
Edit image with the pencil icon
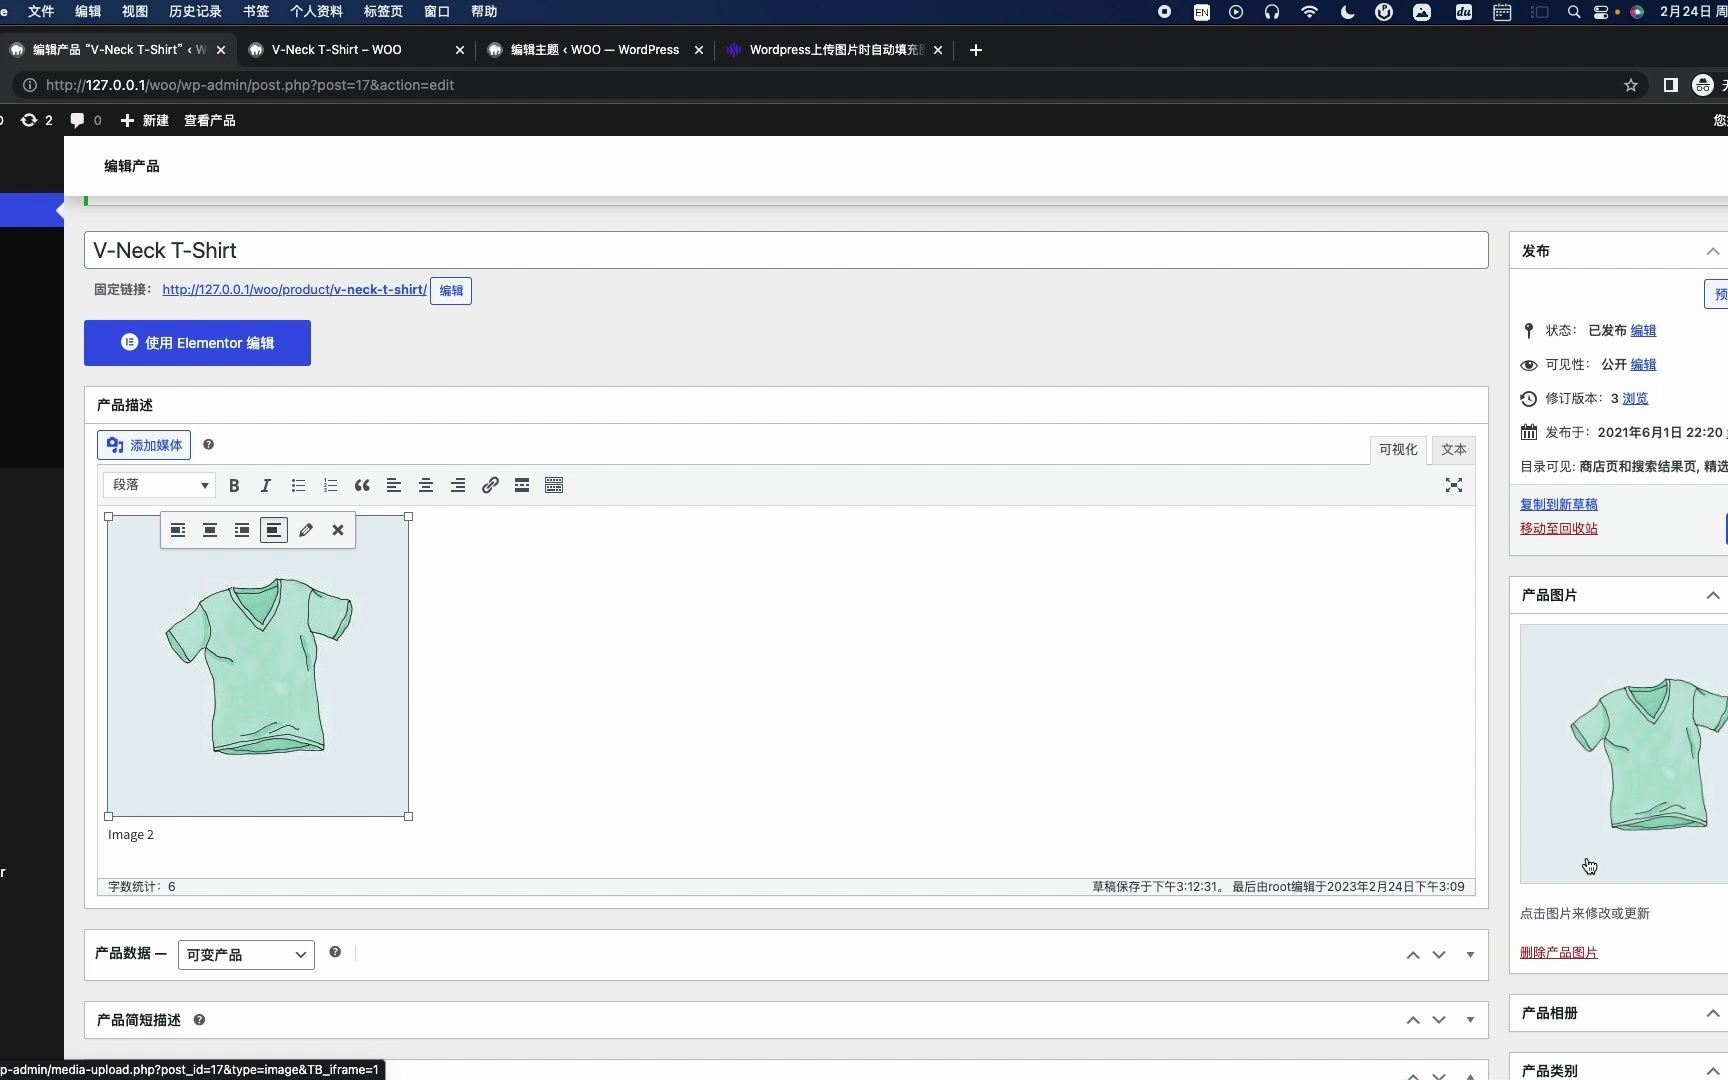pyautogui.click(x=306, y=530)
